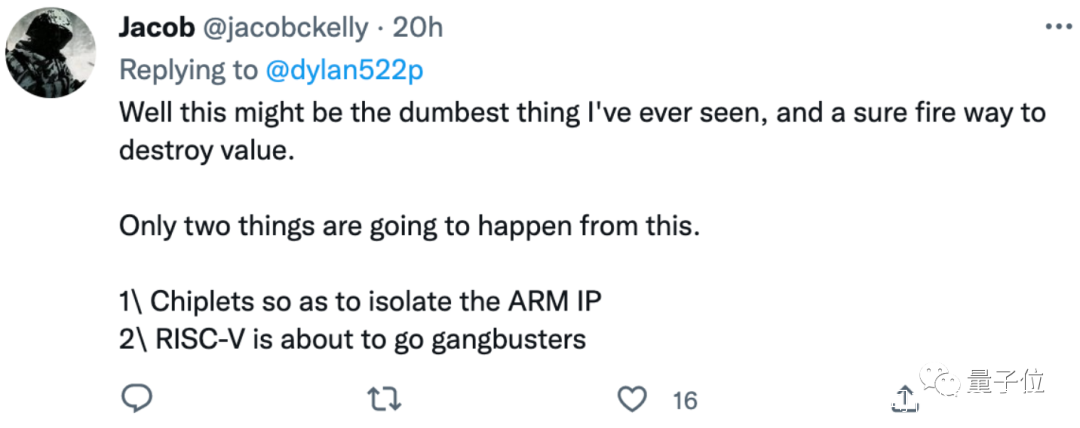Click the like count 16

point(684,400)
